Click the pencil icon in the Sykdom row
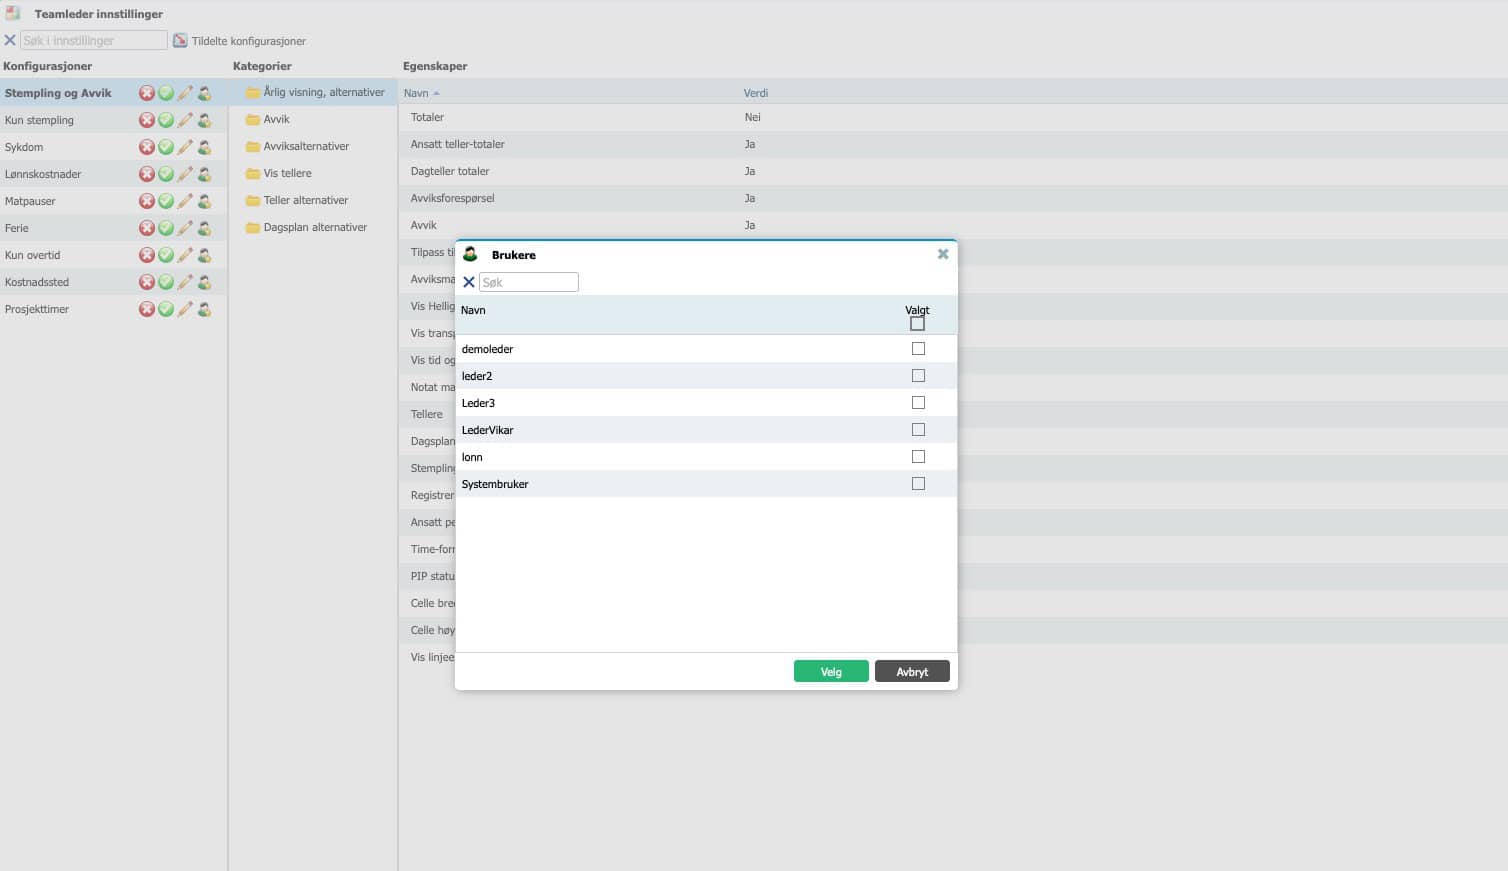The width and height of the screenshot is (1508, 871). [x=185, y=147]
